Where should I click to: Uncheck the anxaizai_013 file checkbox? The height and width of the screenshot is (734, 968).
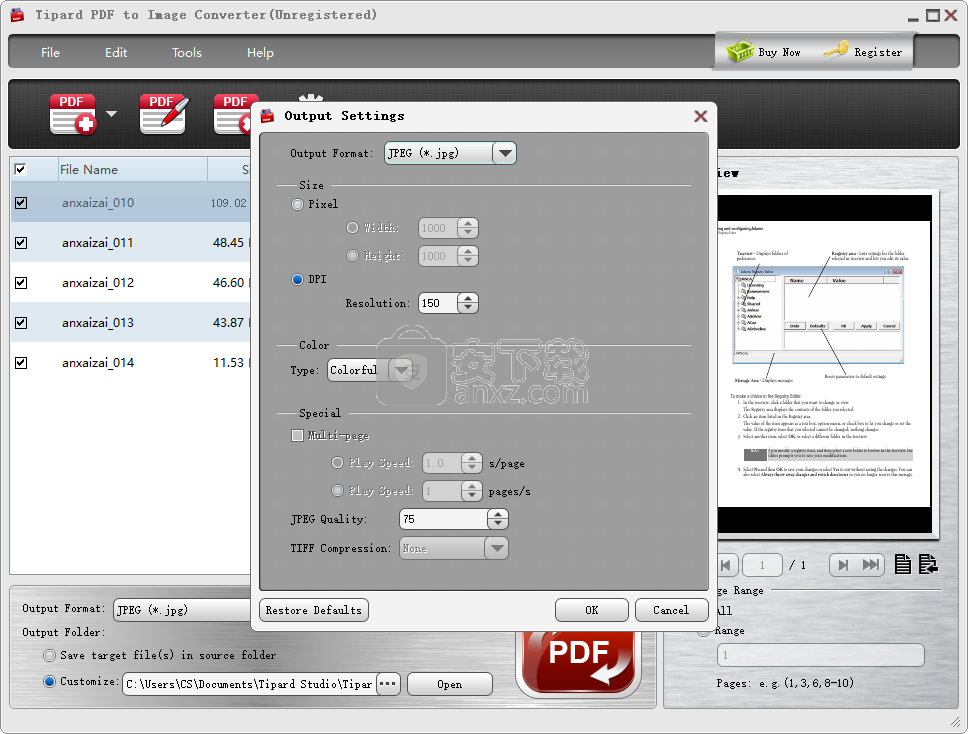[x=21, y=322]
